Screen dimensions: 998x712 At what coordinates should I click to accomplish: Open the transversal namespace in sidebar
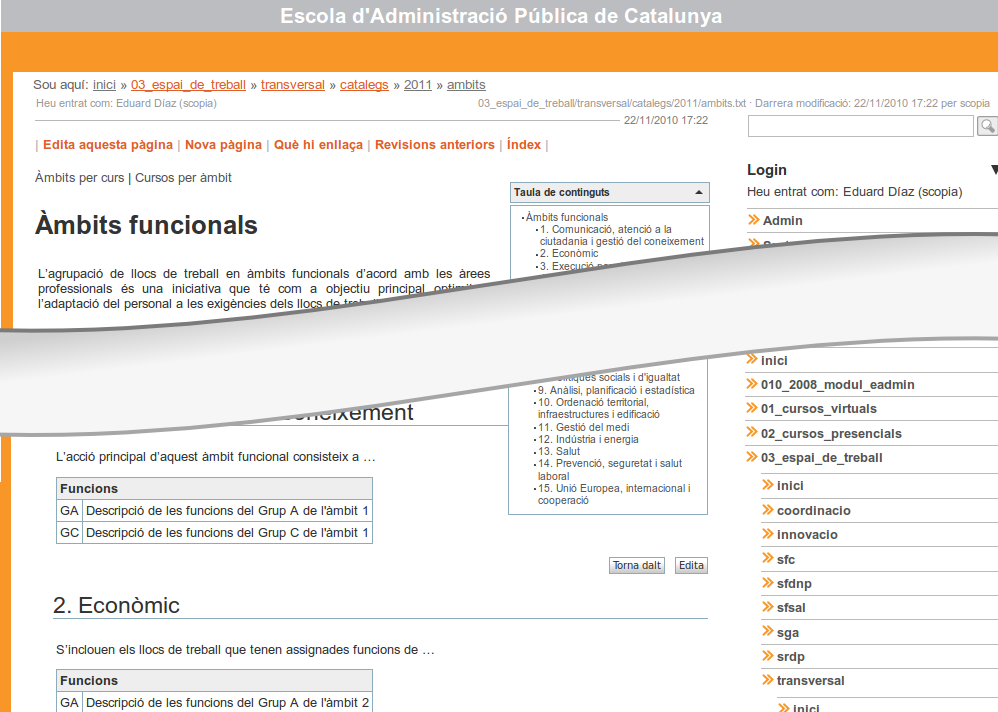pyautogui.click(x=810, y=681)
